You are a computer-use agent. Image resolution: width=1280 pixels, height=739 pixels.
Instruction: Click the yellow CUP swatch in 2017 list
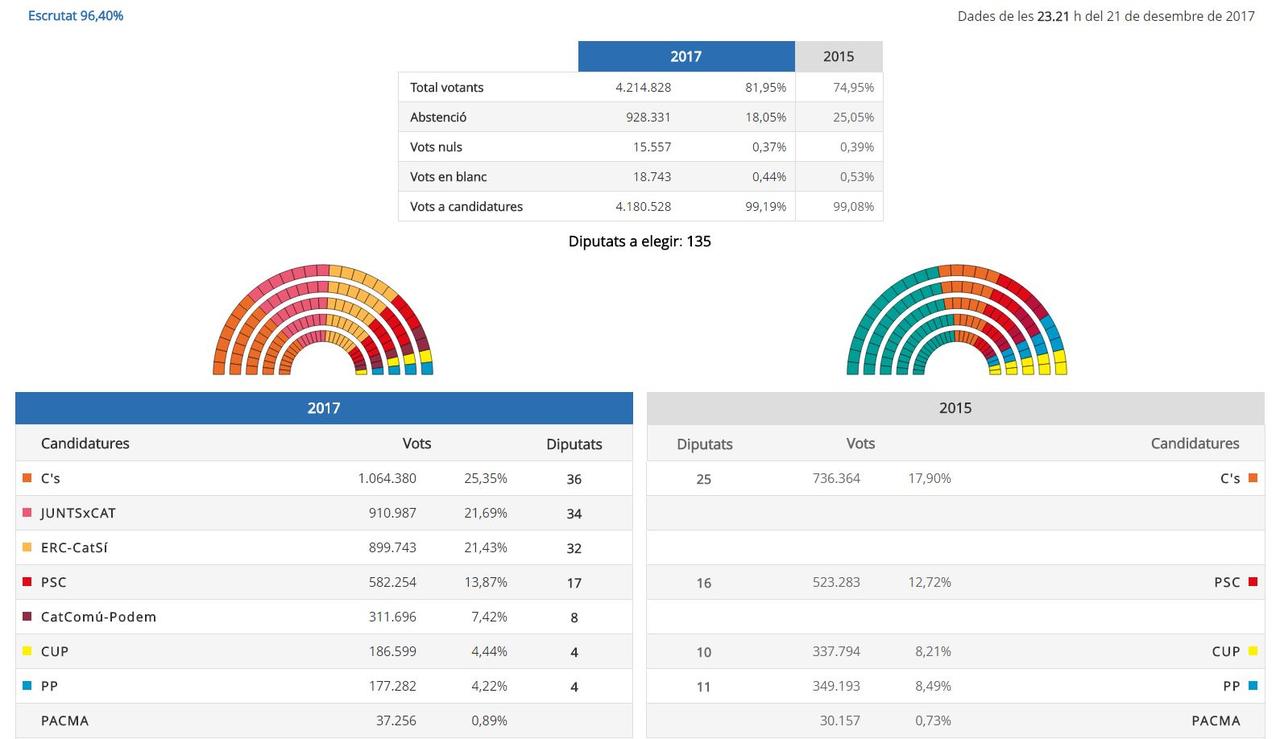pos(27,651)
